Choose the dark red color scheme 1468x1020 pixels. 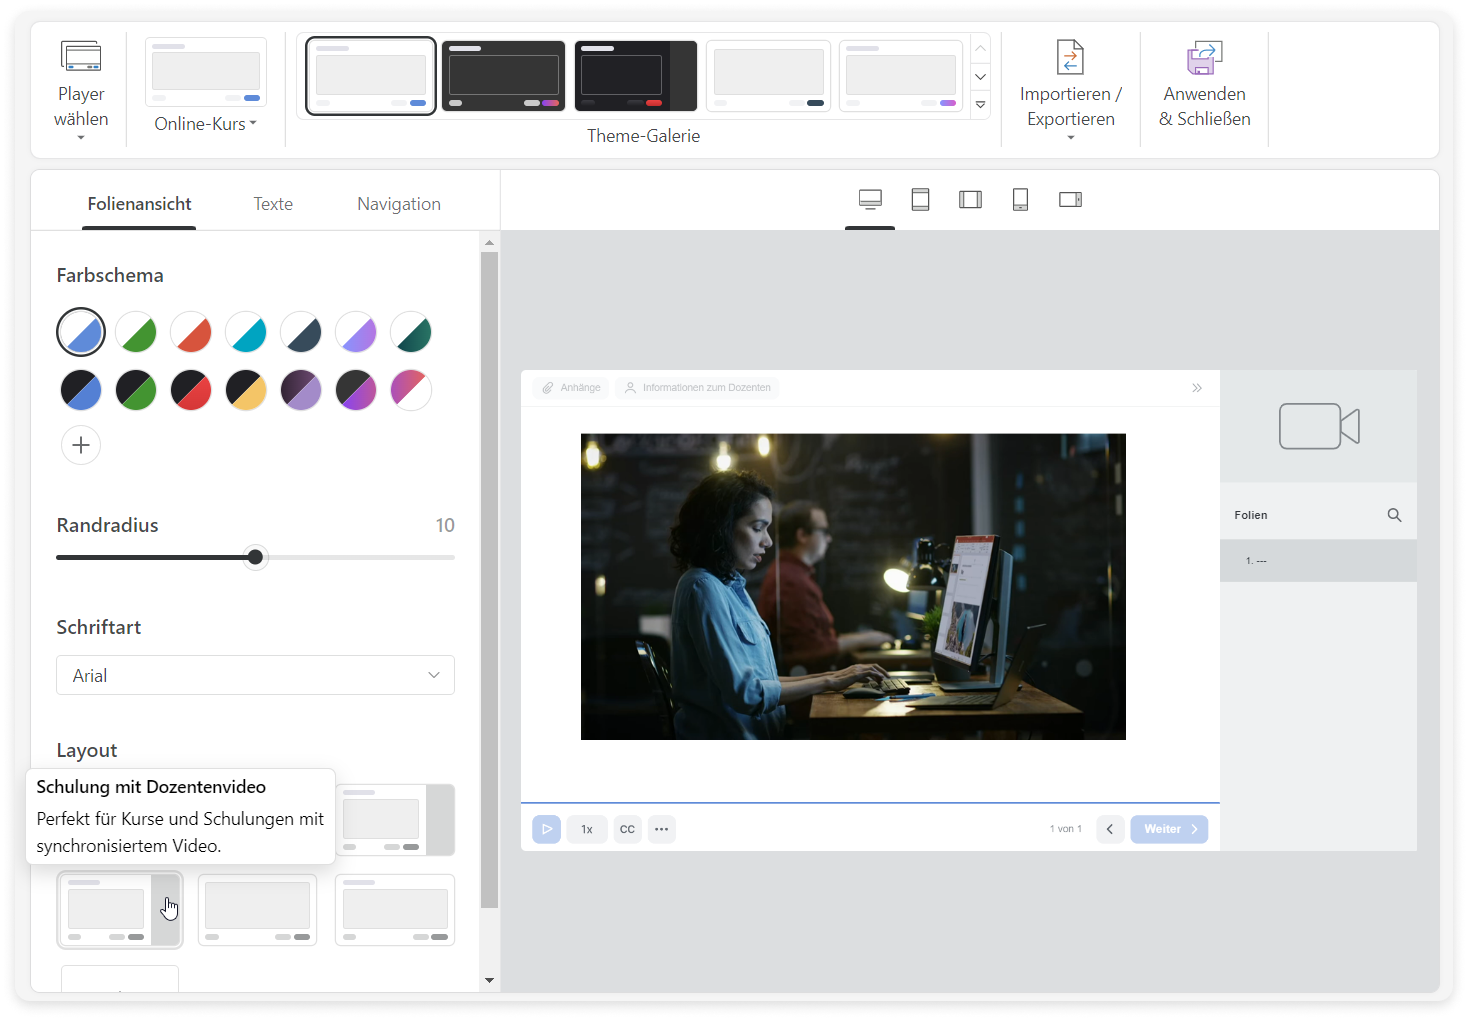point(191,390)
